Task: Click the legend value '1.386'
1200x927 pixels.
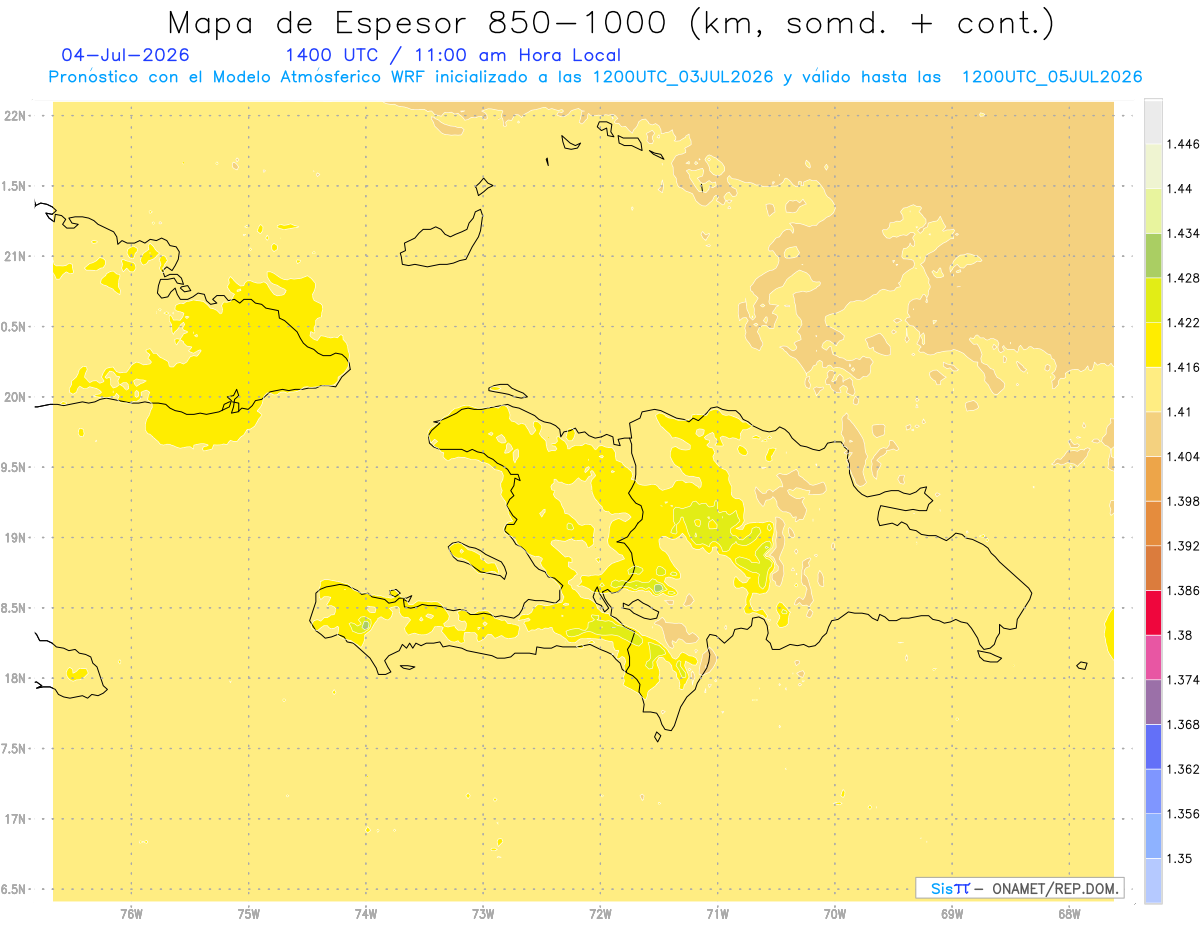Action: click(1183, 590)
